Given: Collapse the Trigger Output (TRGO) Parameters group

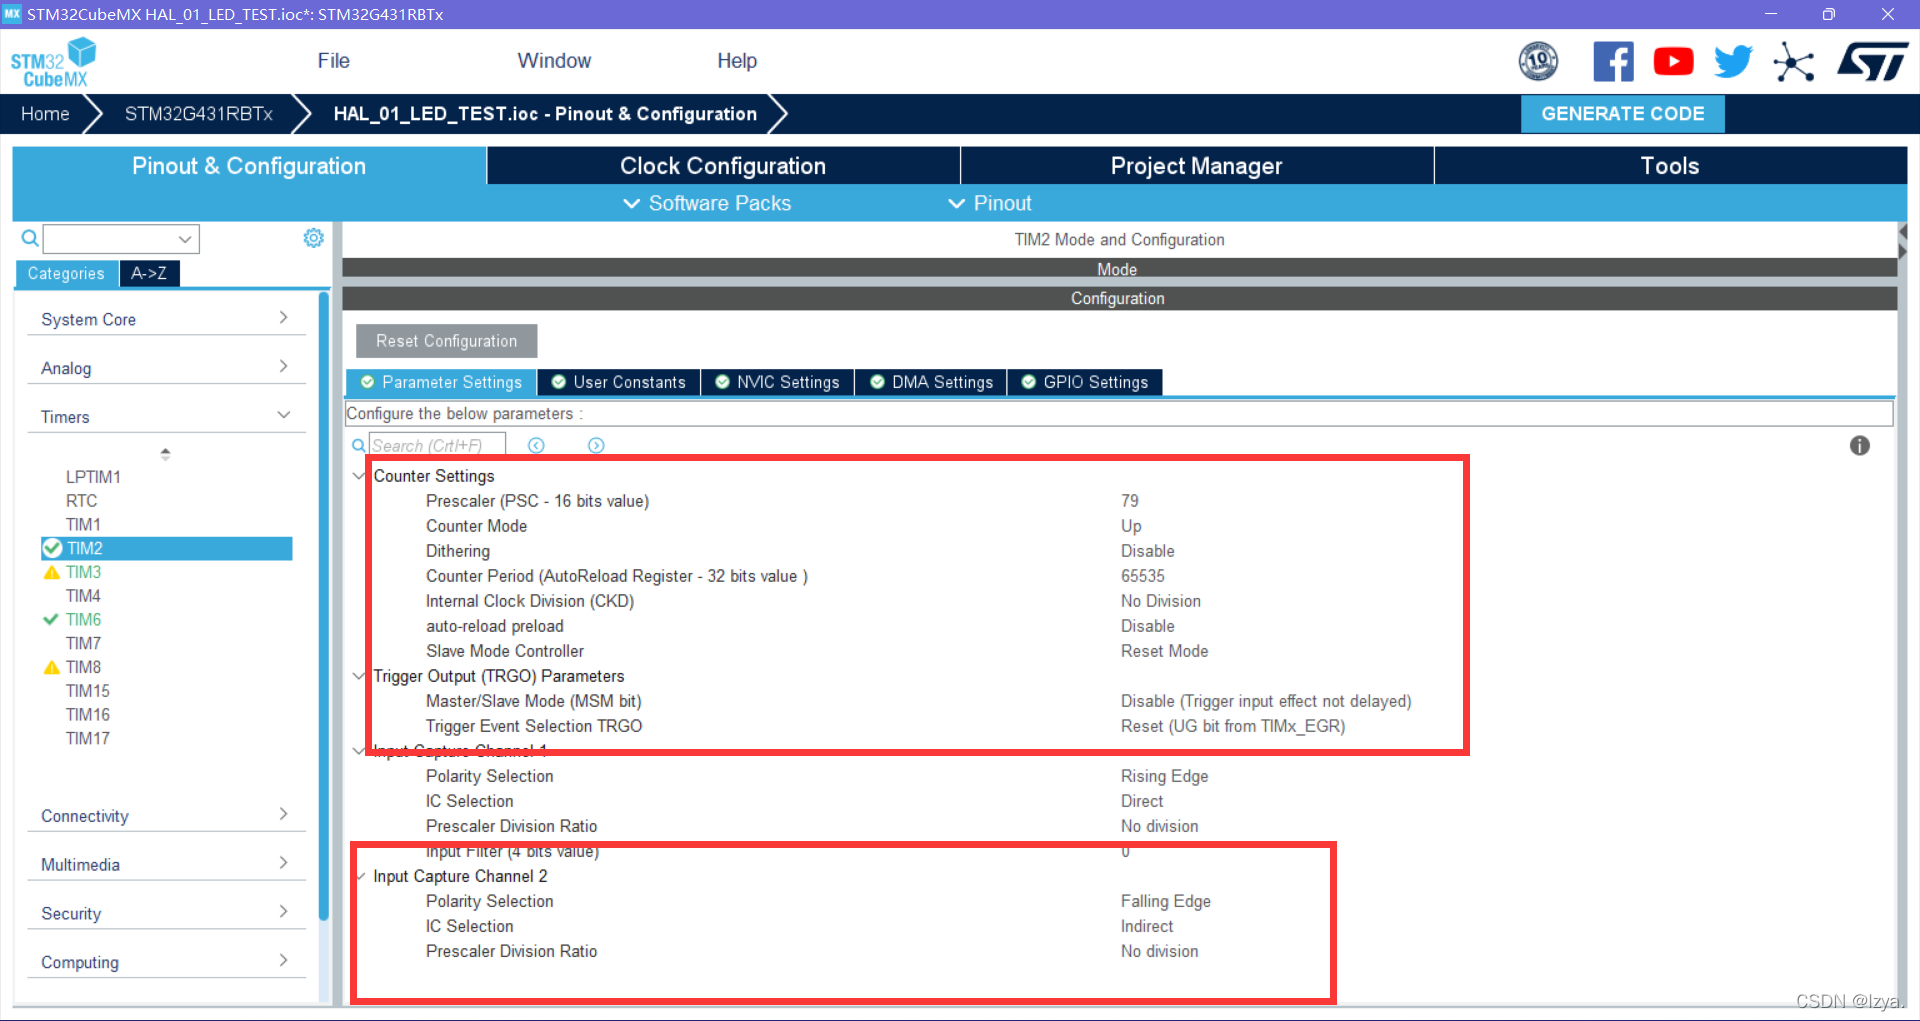Looking at the screenshot, I should pos(359,676).
